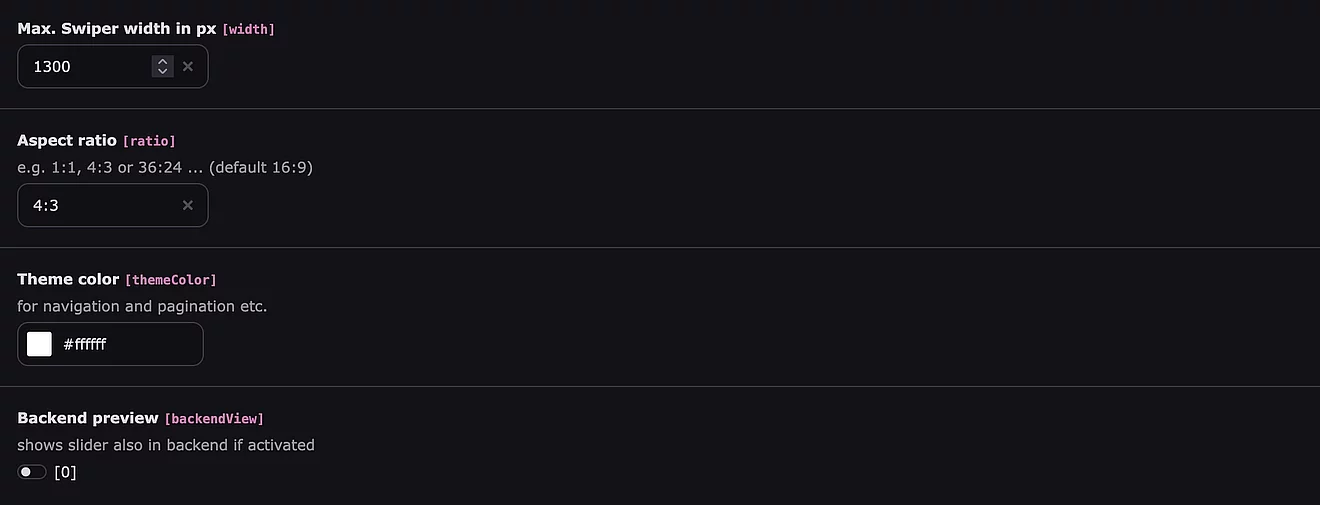Click the "Theme color" heading label

click(68, 279)
